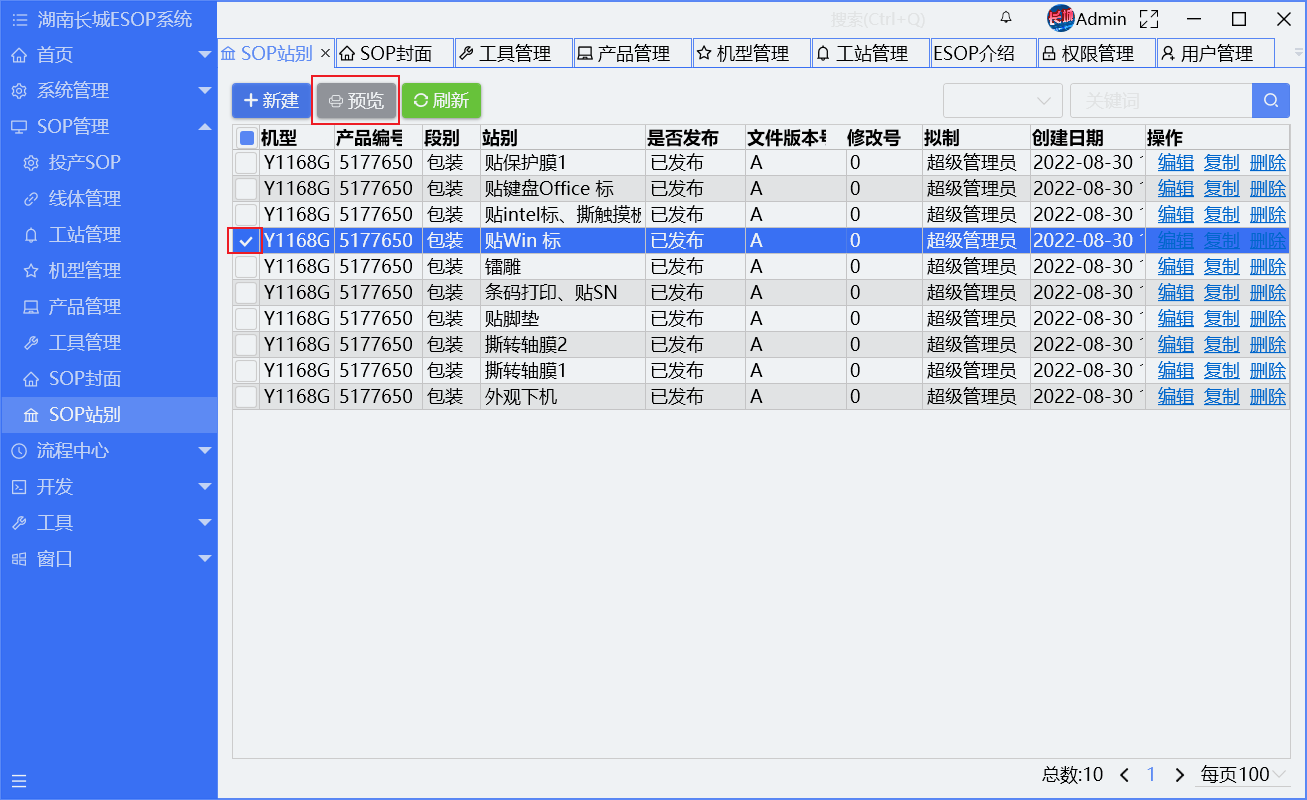Viewport: 1307px width, 800px height.
Task: Check the row for 镭雕
Action: (x=246, y=267)
